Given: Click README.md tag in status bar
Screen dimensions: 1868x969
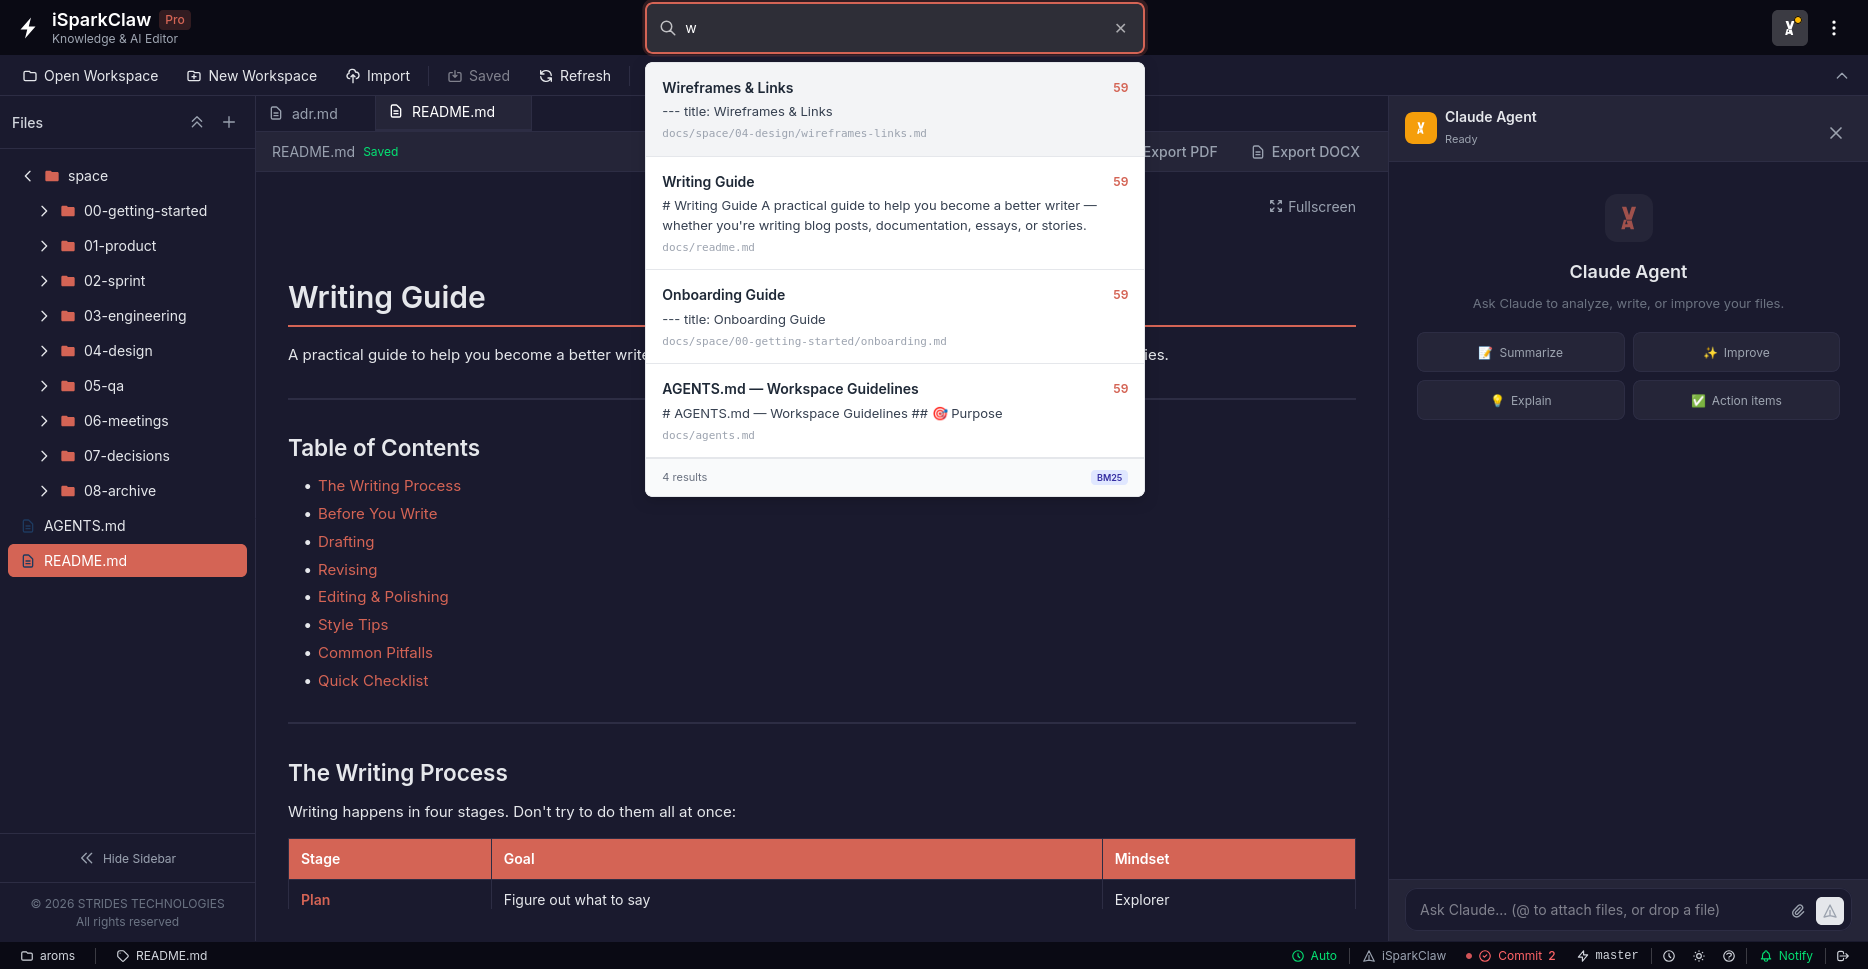Looking at the screenshot, I should point(162,956).
